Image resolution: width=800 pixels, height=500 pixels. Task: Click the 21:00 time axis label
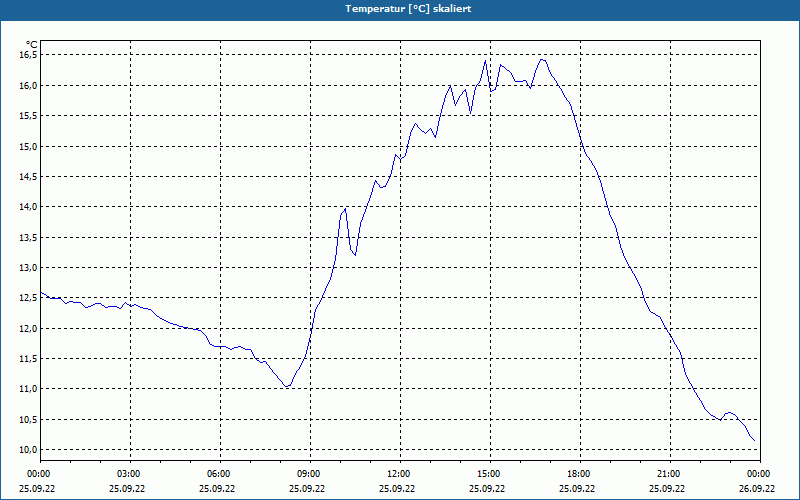pyautogui.click(x=670, y=474)
